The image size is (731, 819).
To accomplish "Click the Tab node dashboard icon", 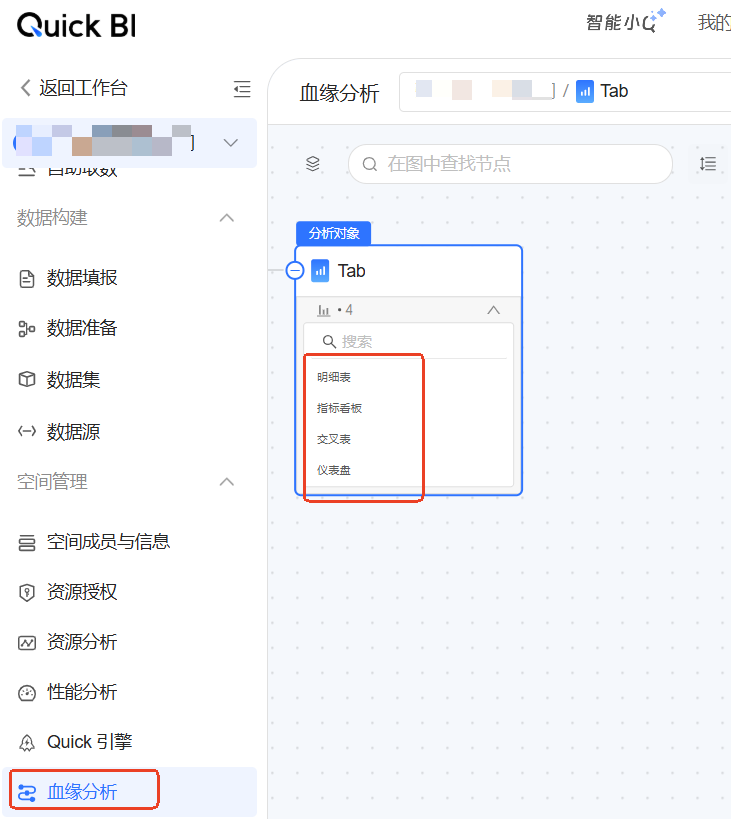I will (320, 271).
